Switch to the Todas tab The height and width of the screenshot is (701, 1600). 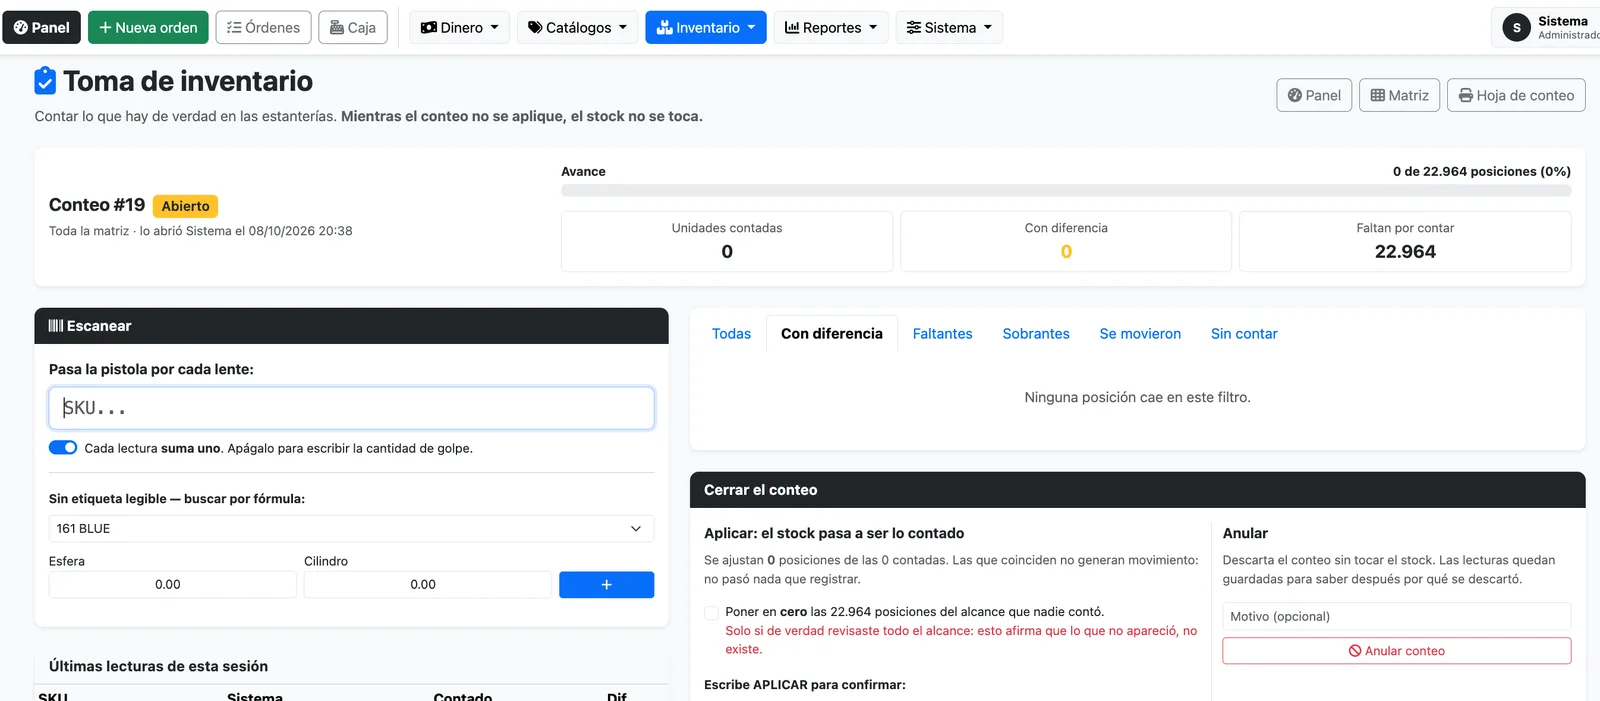click(731, 334)
